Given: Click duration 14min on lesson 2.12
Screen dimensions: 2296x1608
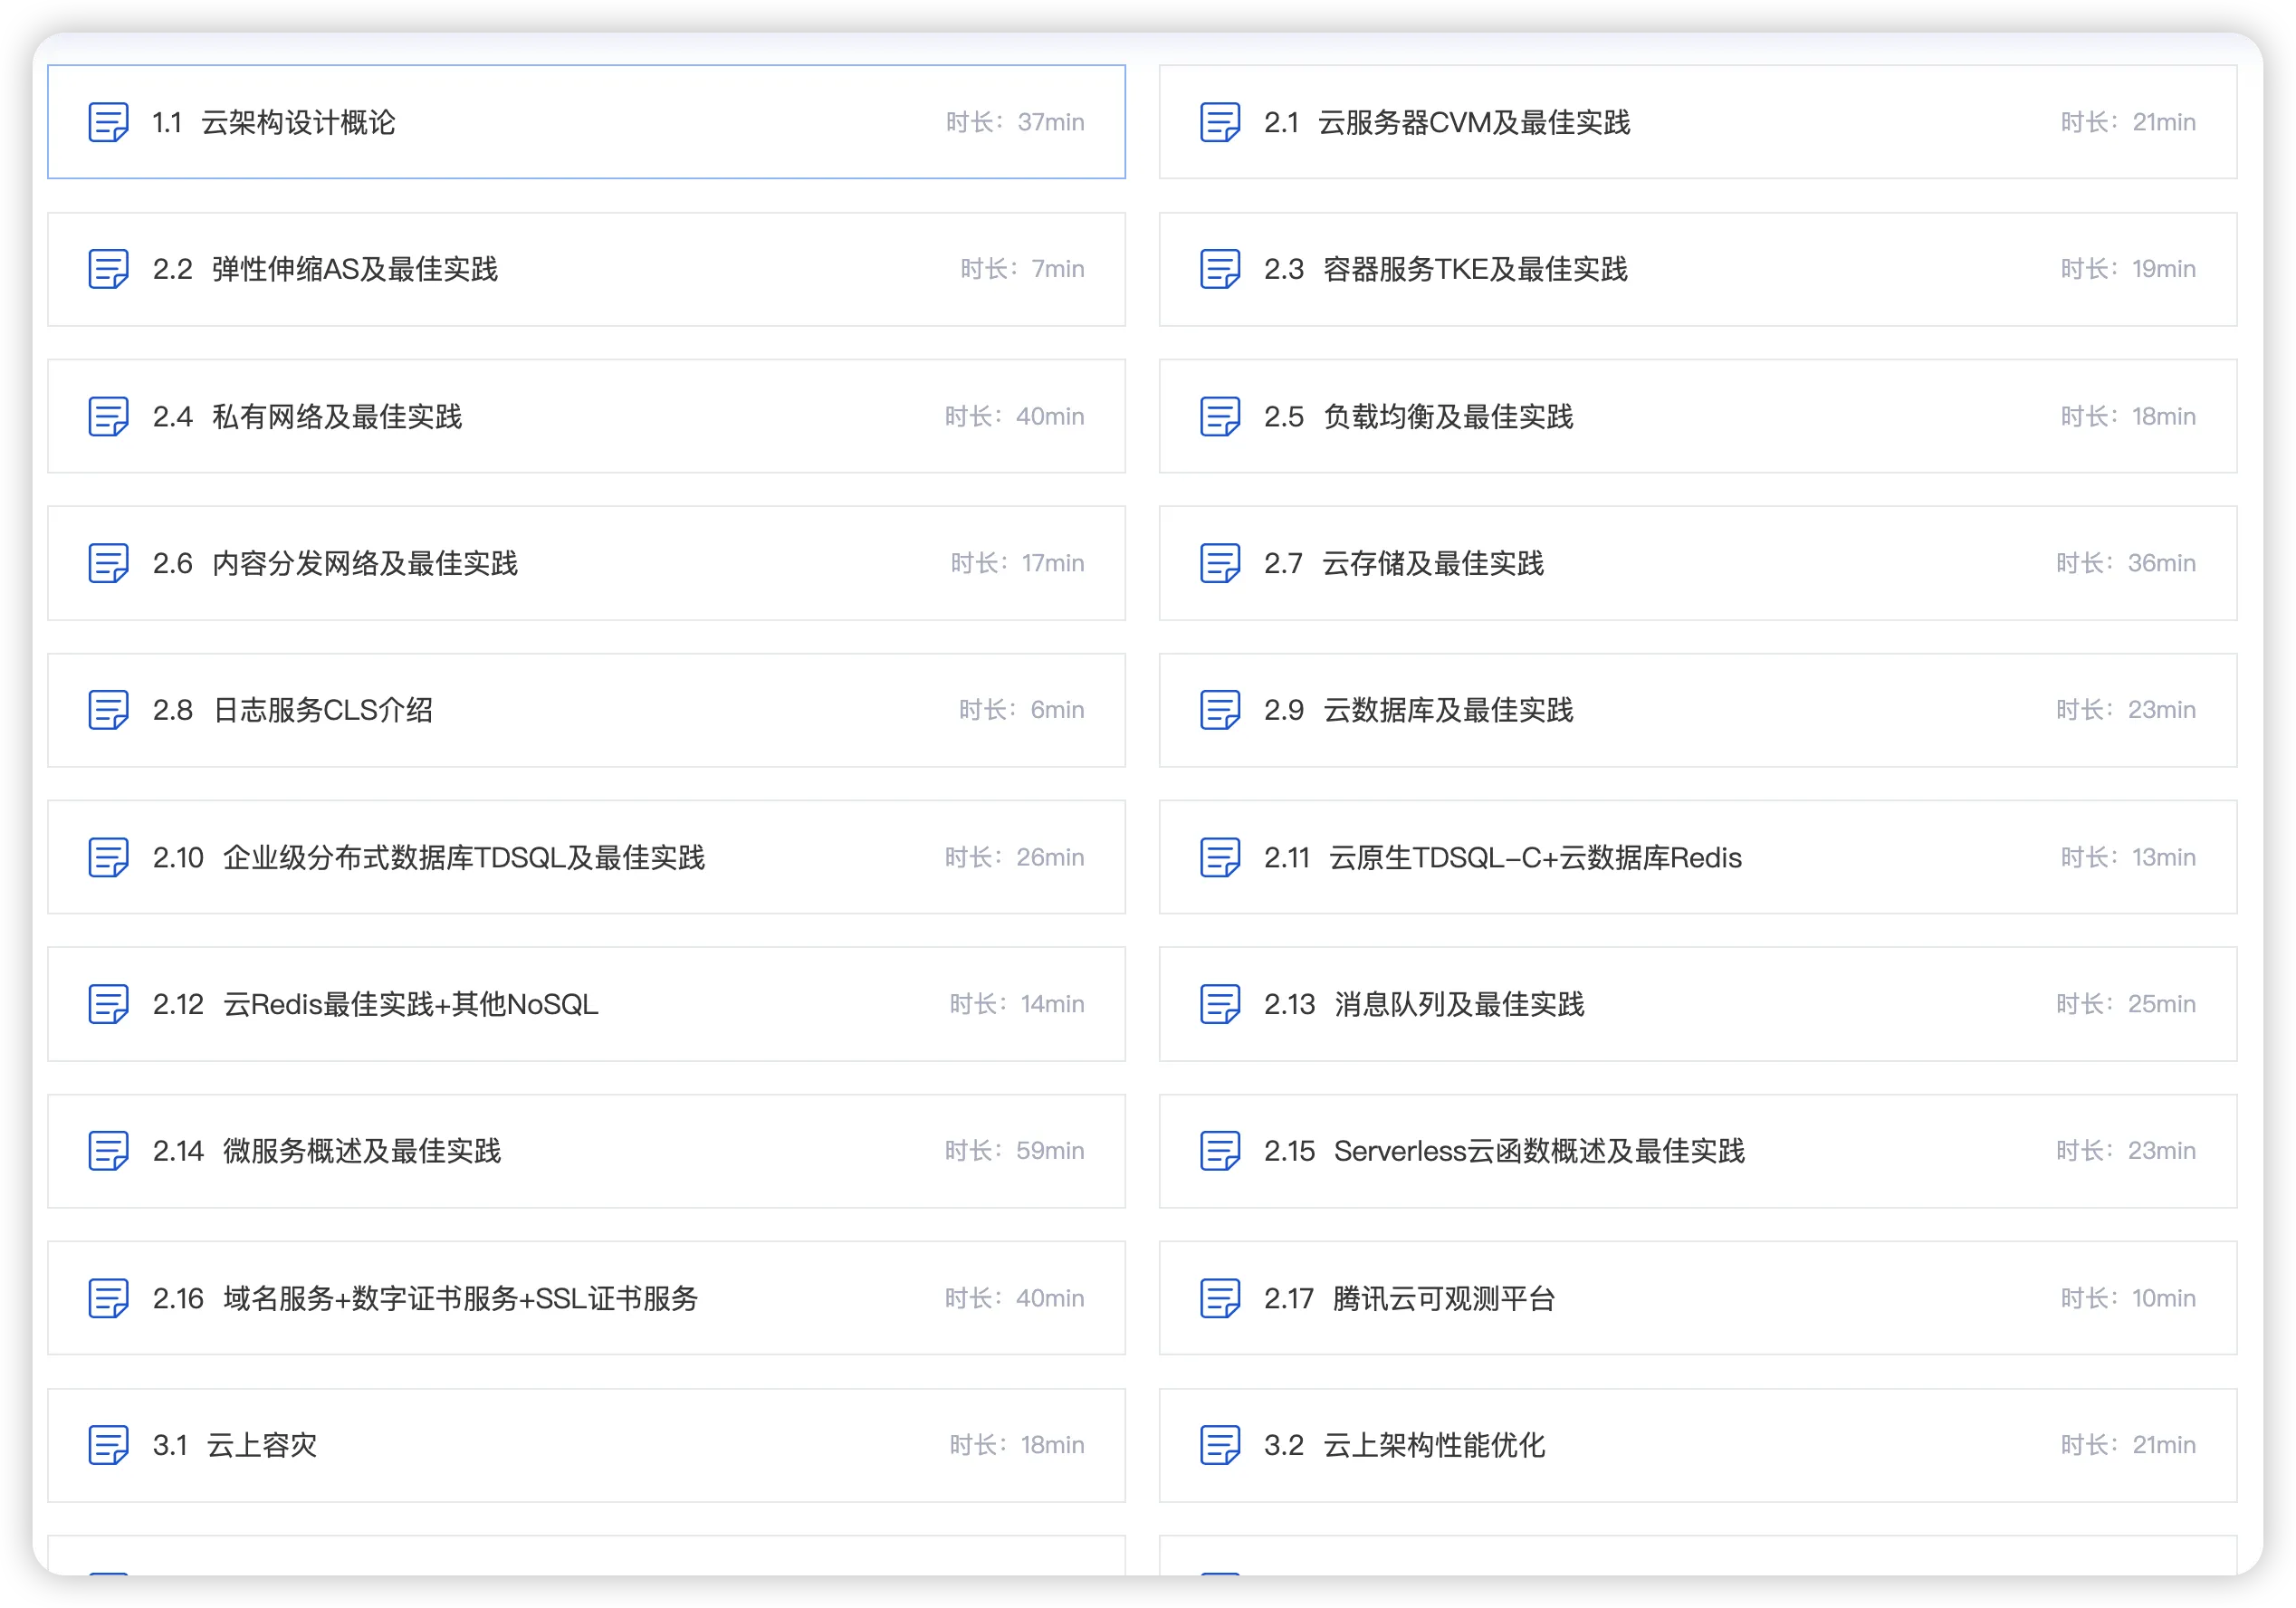Looking at the screenshot, I should click(x=1016, y=1004).
